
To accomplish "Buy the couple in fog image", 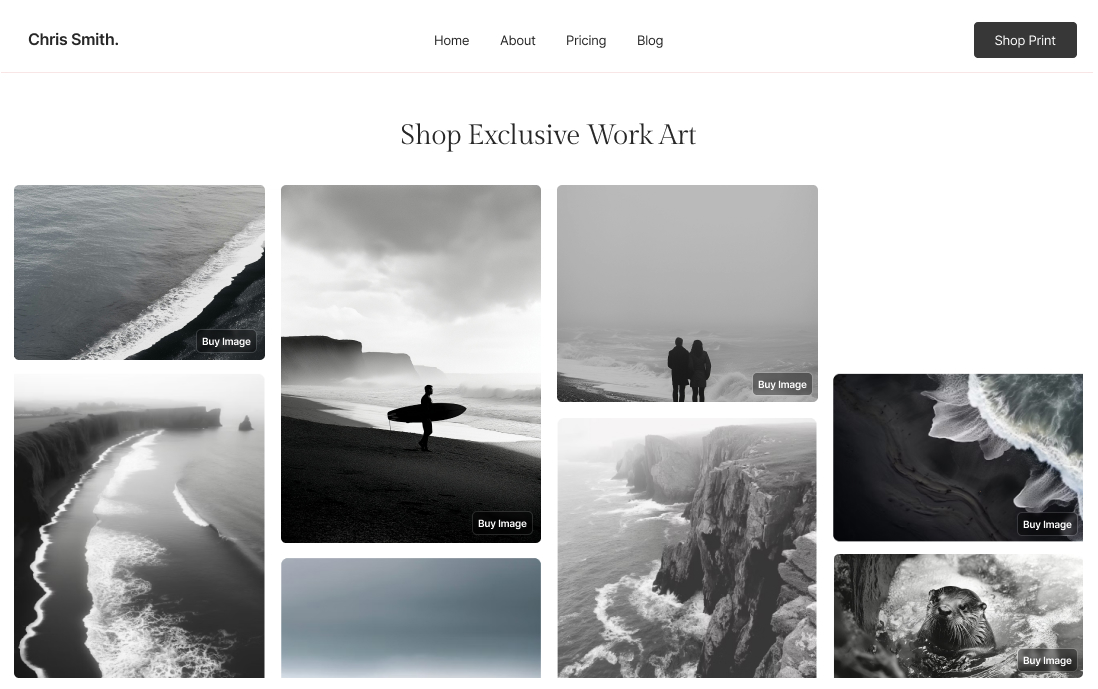I will tap(782, 384).
